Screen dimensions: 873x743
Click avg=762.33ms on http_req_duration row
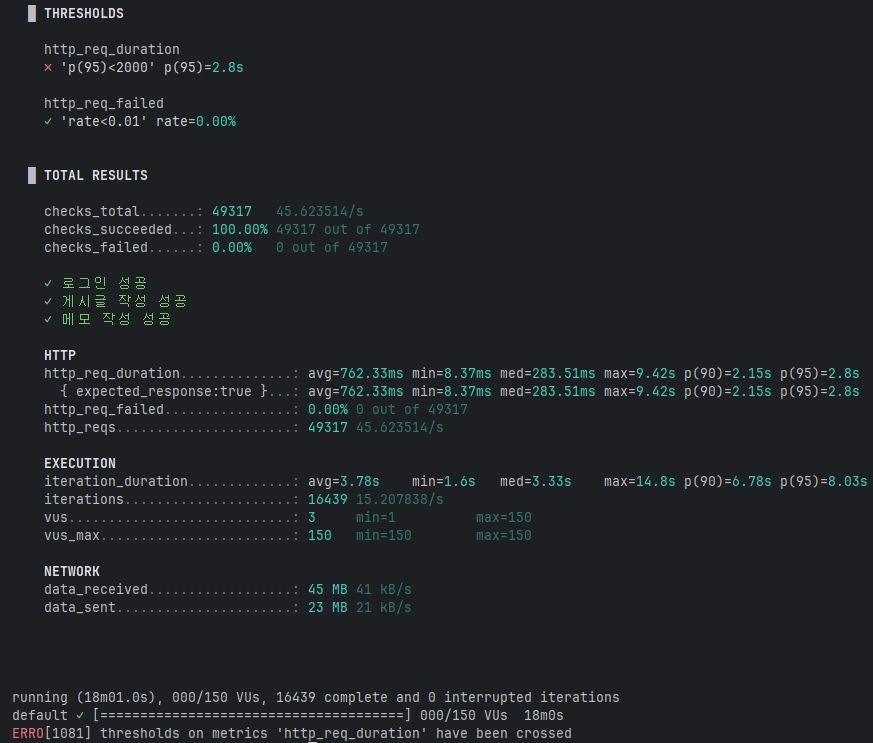pos(356,373)
